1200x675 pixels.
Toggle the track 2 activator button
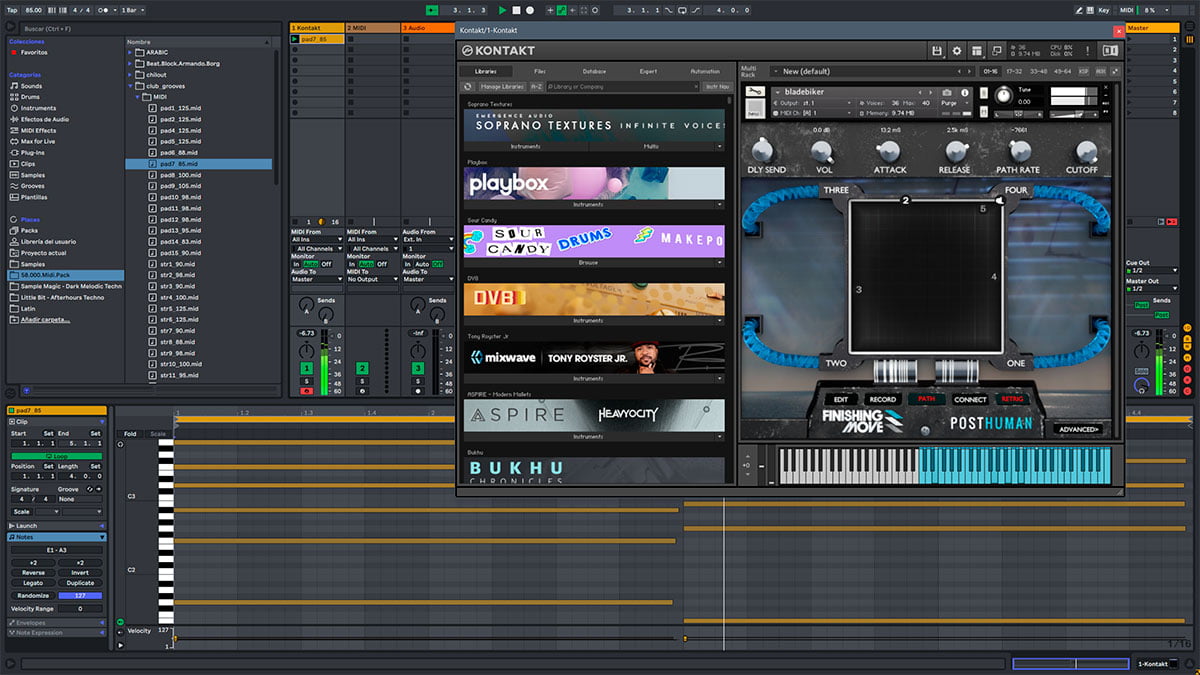coord(362,369)
